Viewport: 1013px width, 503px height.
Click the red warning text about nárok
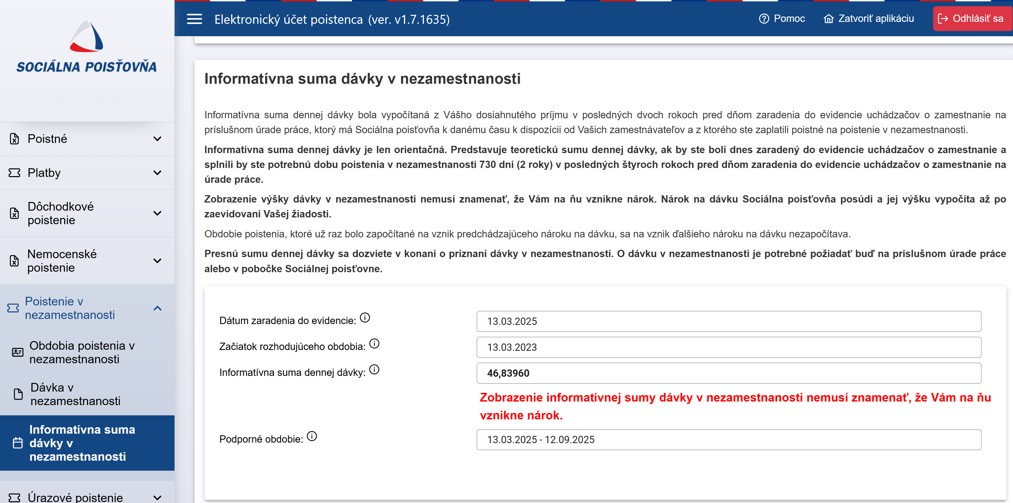click(735, 406)
